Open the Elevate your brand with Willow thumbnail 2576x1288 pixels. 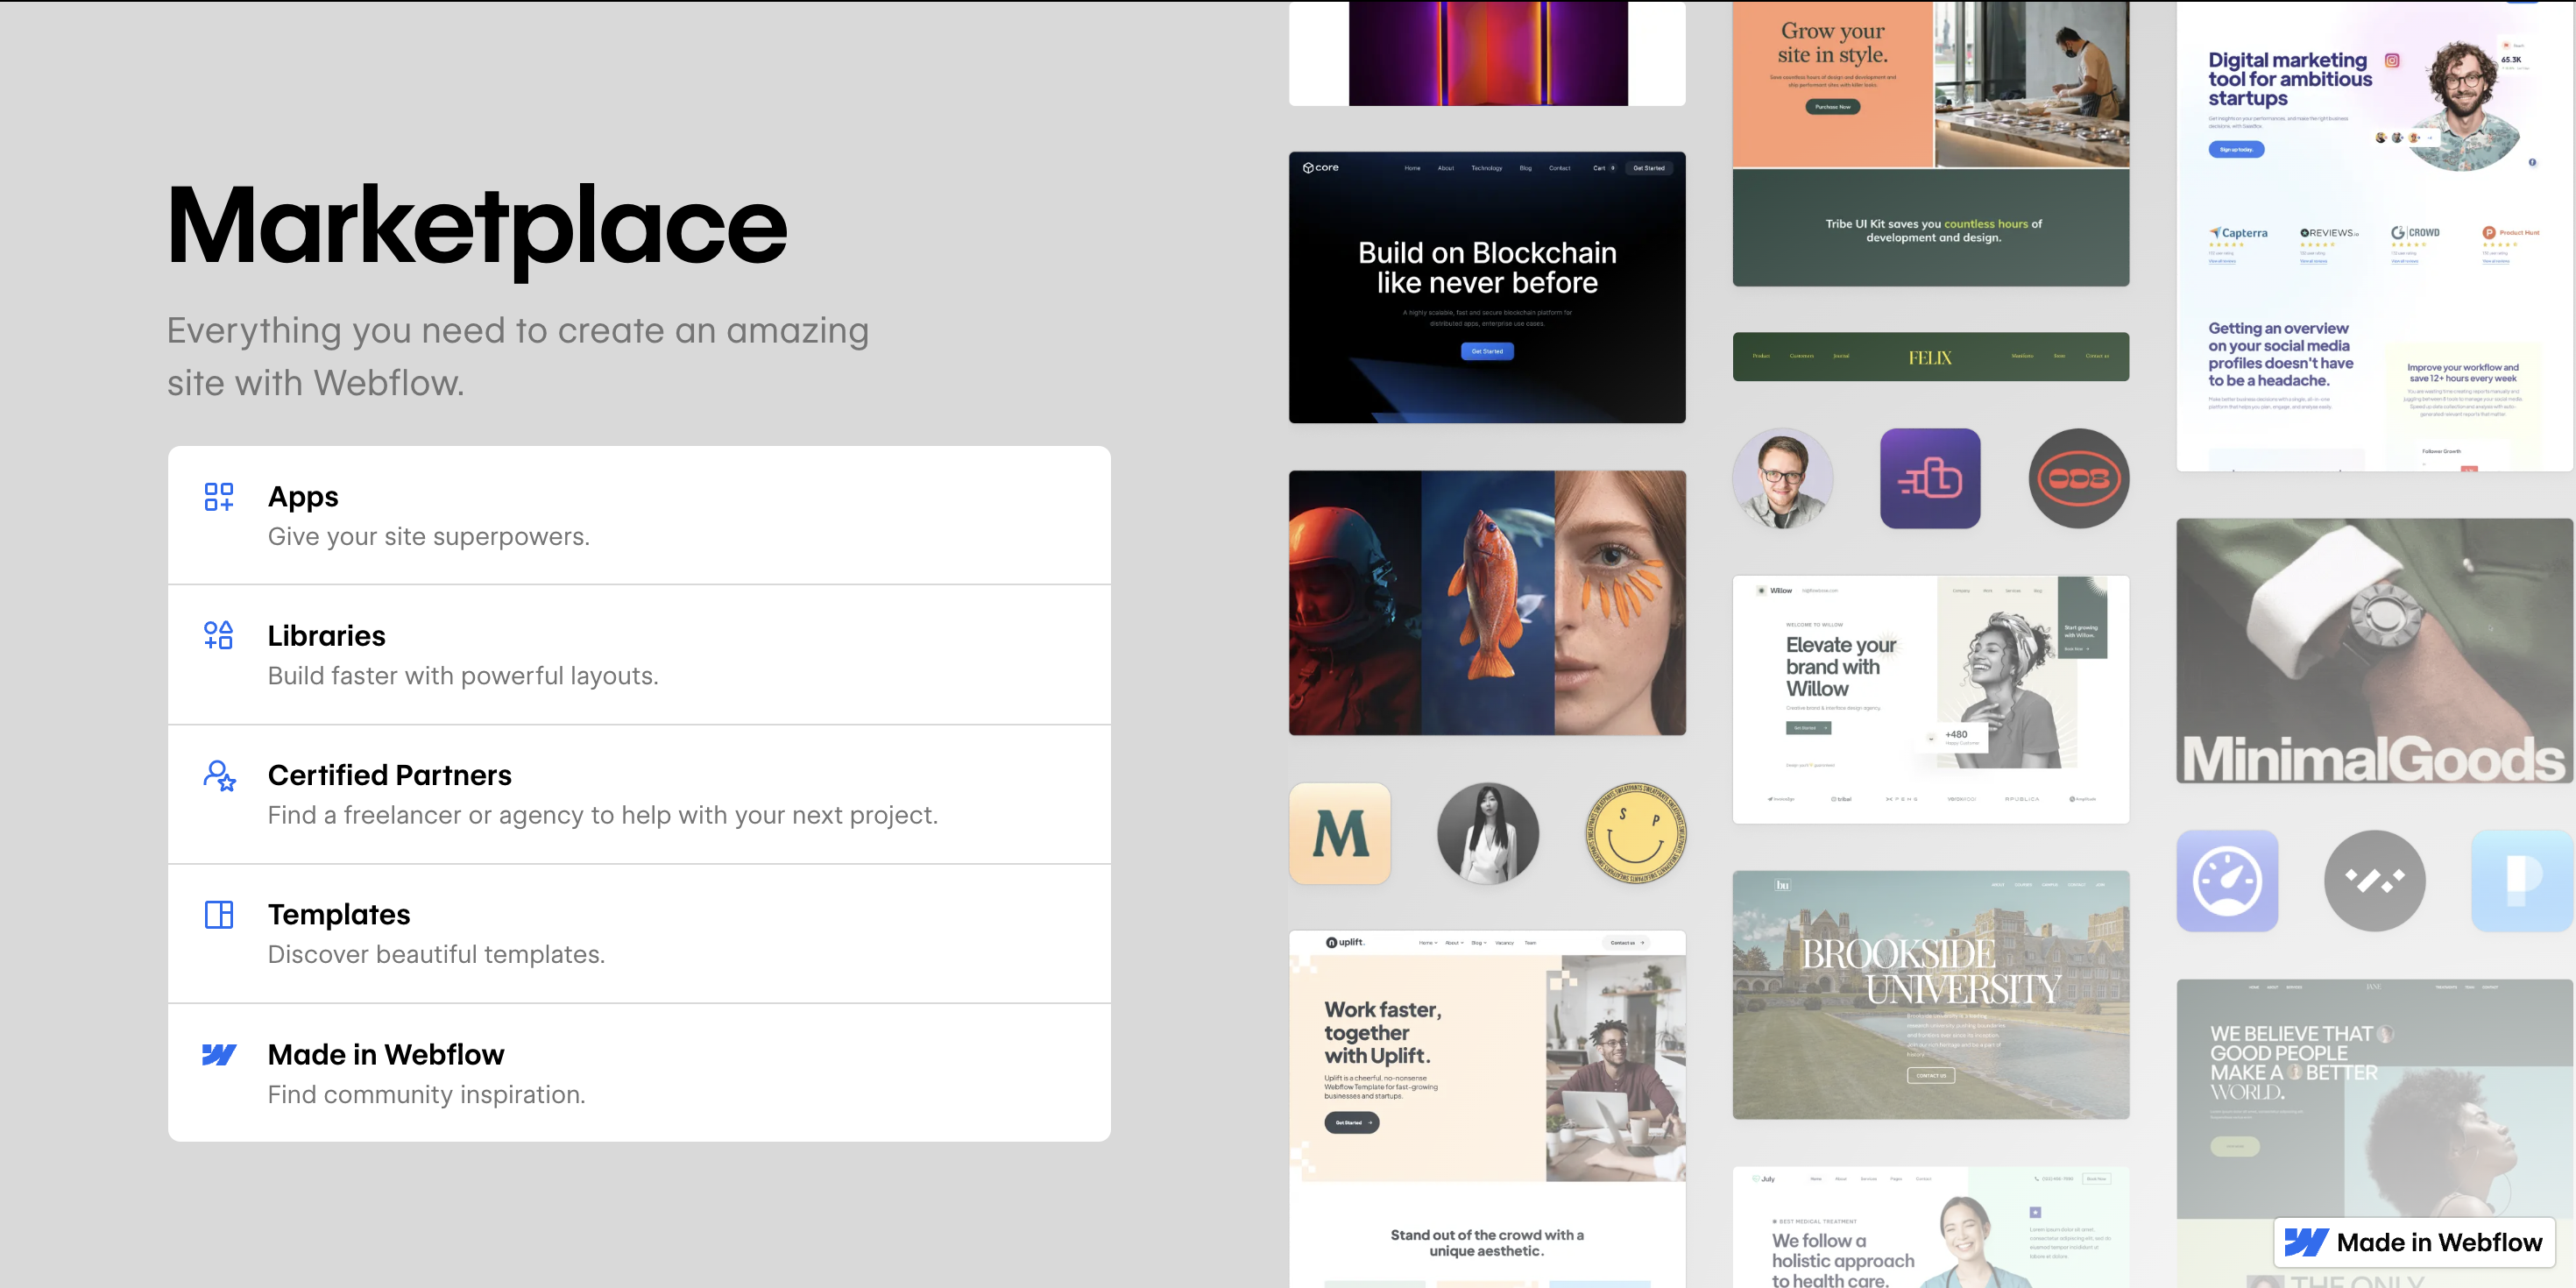click(x=1931, y=700)
